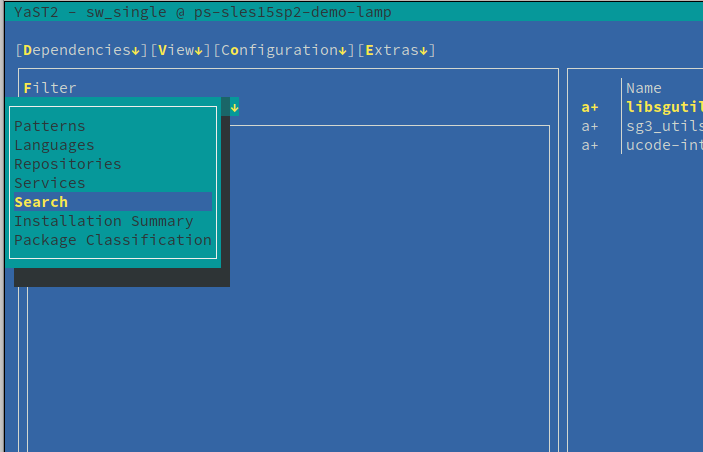Viewport: 703px width, 452px height.
Task: Select the libsgutil package row
Action: click(x=642, y=107)
